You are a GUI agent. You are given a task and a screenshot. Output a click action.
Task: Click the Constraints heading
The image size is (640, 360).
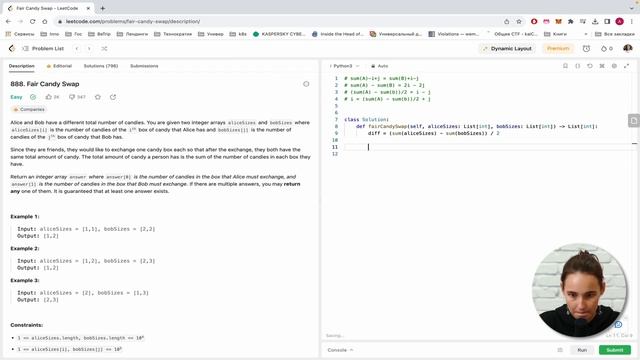[27, 325]
